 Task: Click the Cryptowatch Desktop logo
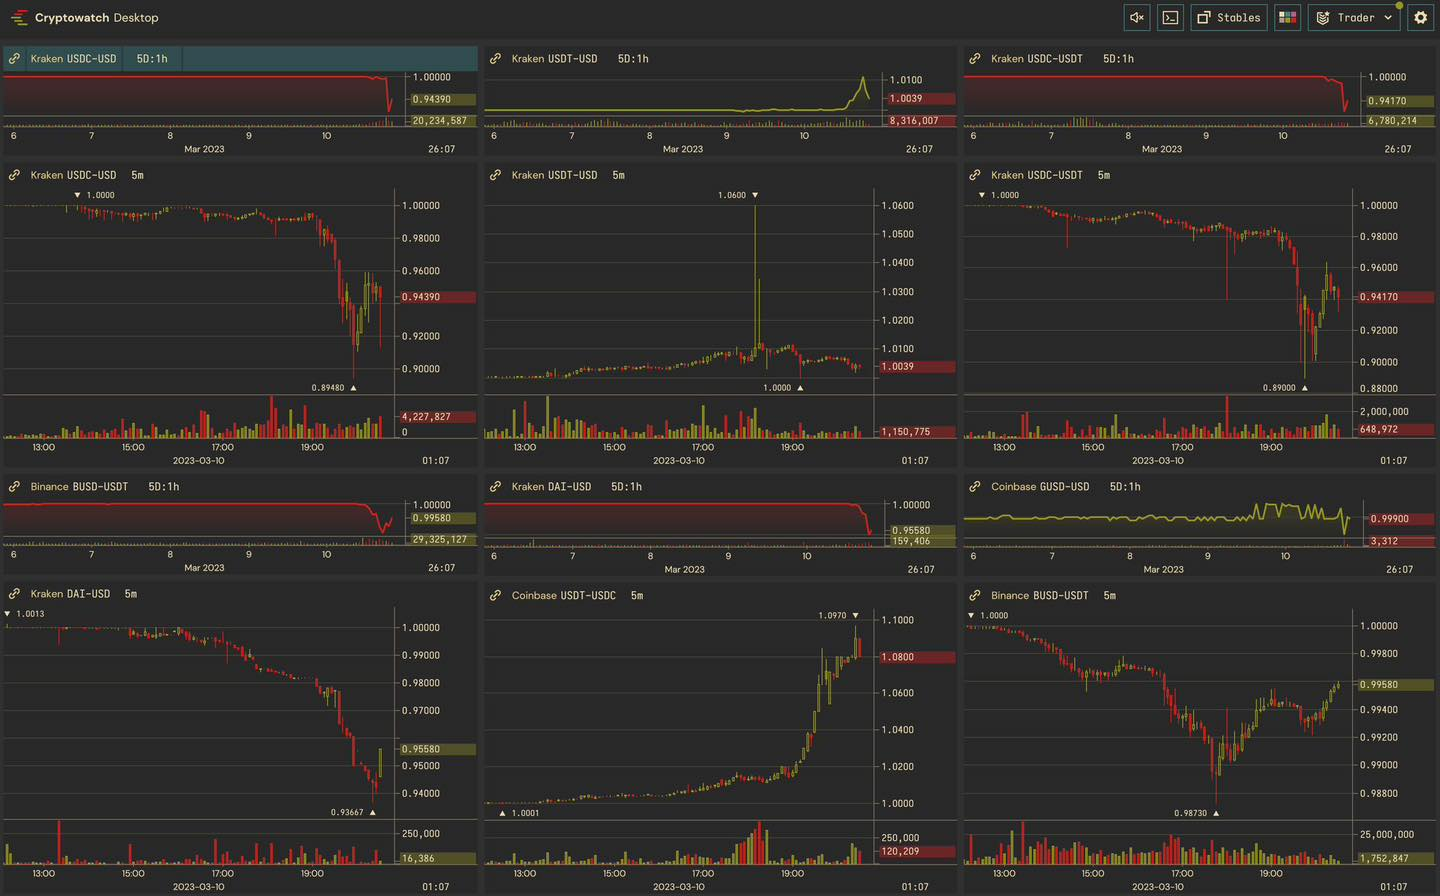[85, 17]
